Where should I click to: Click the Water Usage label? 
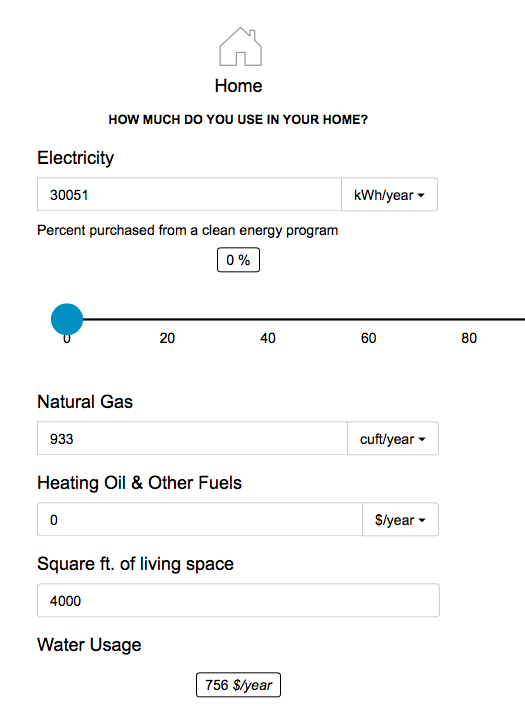tap(89, 645)
